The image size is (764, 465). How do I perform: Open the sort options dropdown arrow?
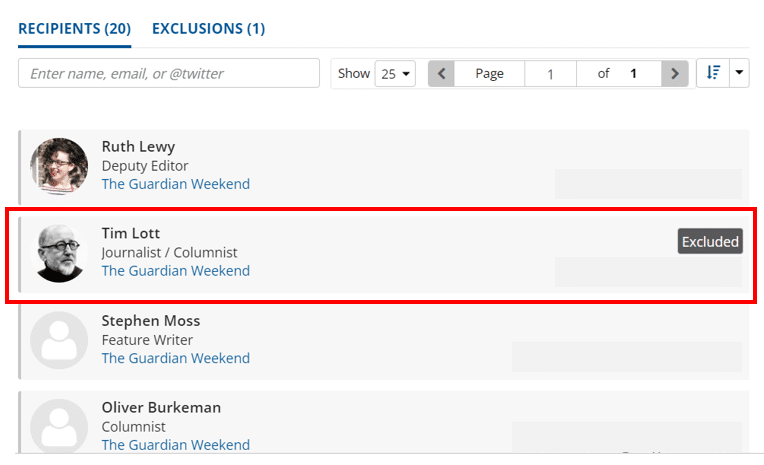coord(739,73)
